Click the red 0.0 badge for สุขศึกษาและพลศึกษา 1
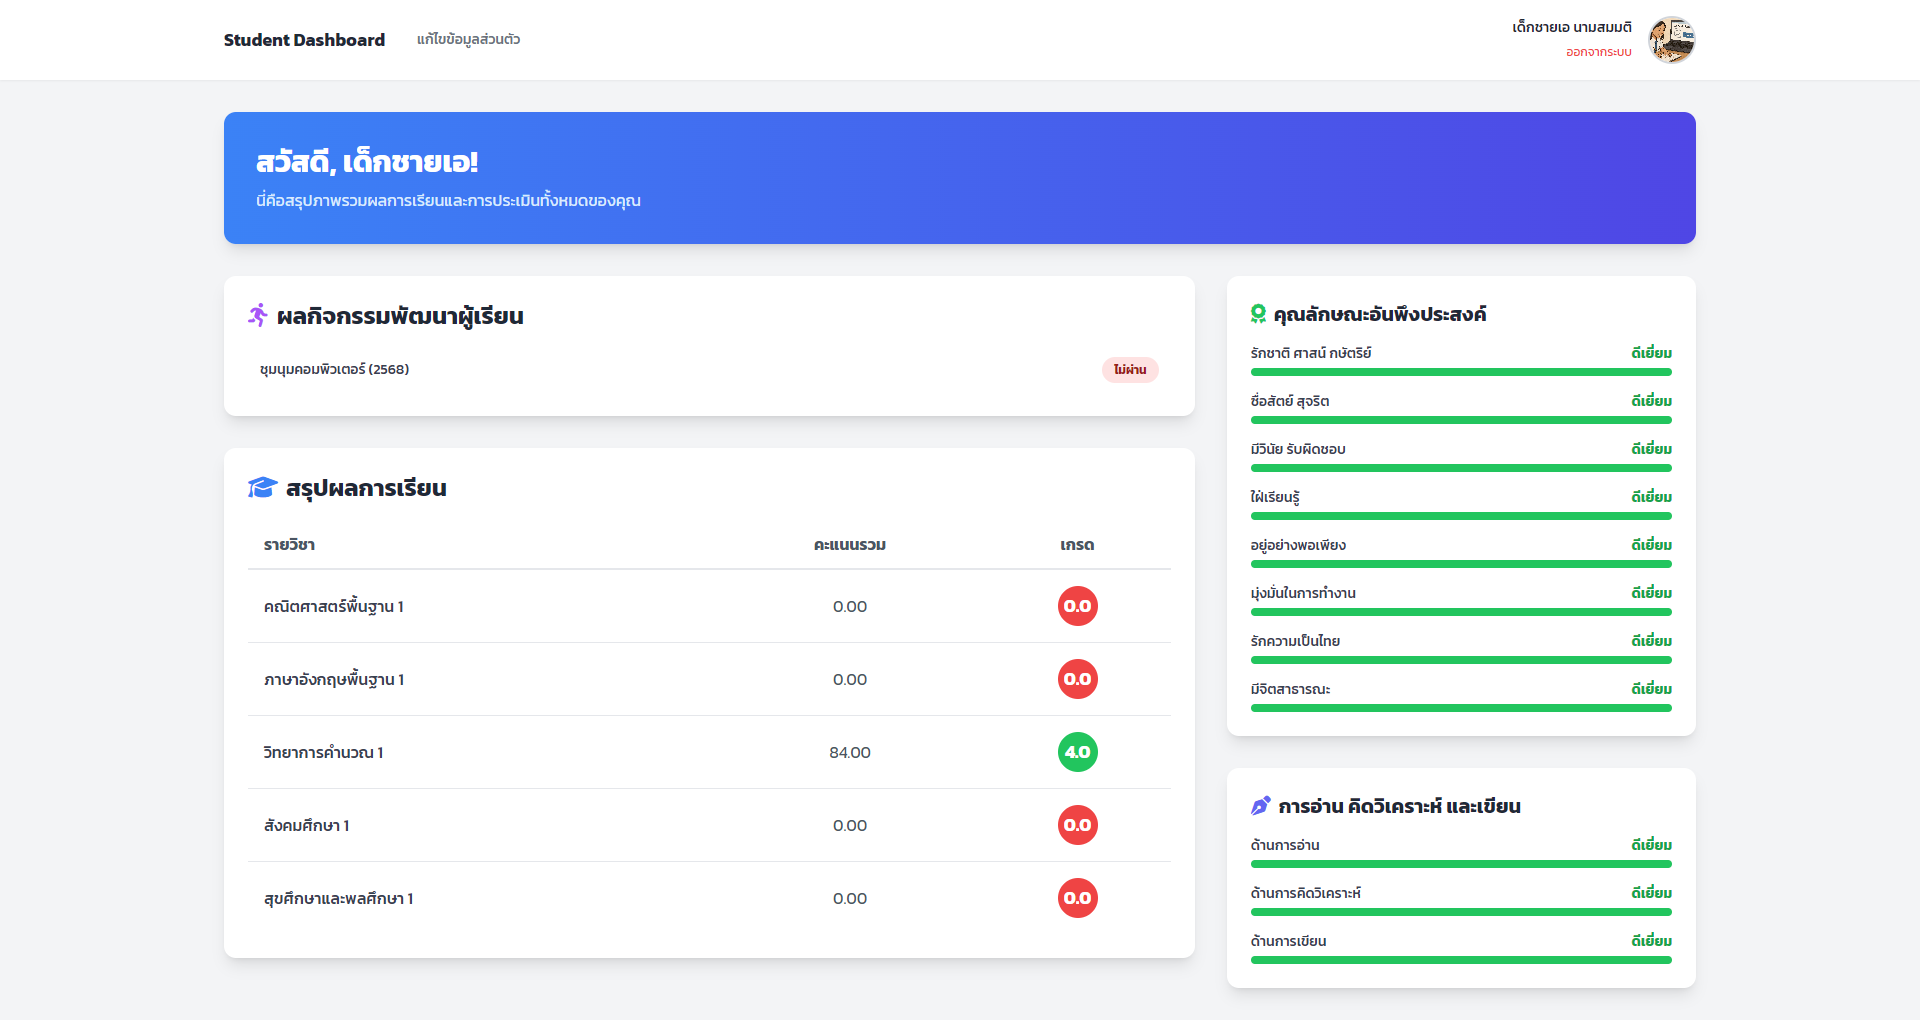This screenshot has height=1020, width=1920. (x=1077, y=897)
